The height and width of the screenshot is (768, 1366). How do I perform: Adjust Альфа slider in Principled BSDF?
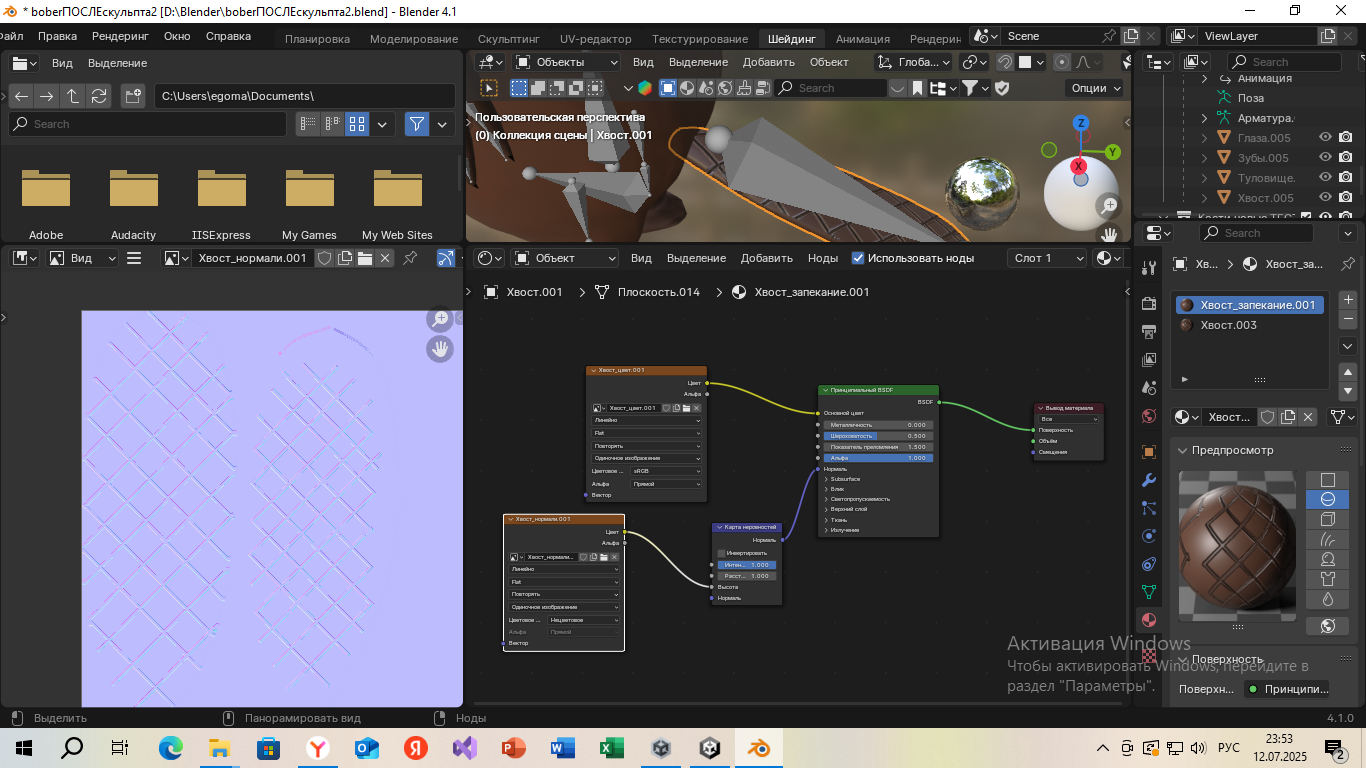[x=877, y=458]
